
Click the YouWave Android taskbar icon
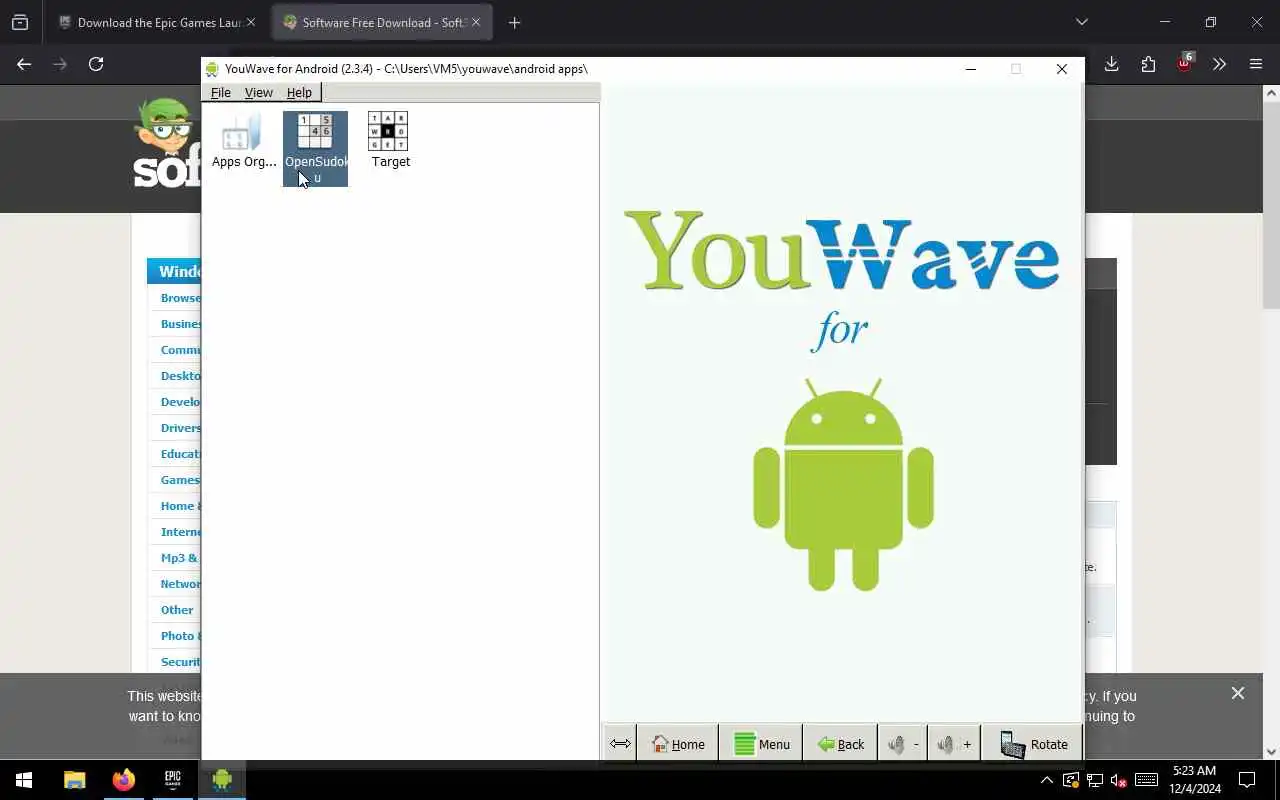pos(222,780)
